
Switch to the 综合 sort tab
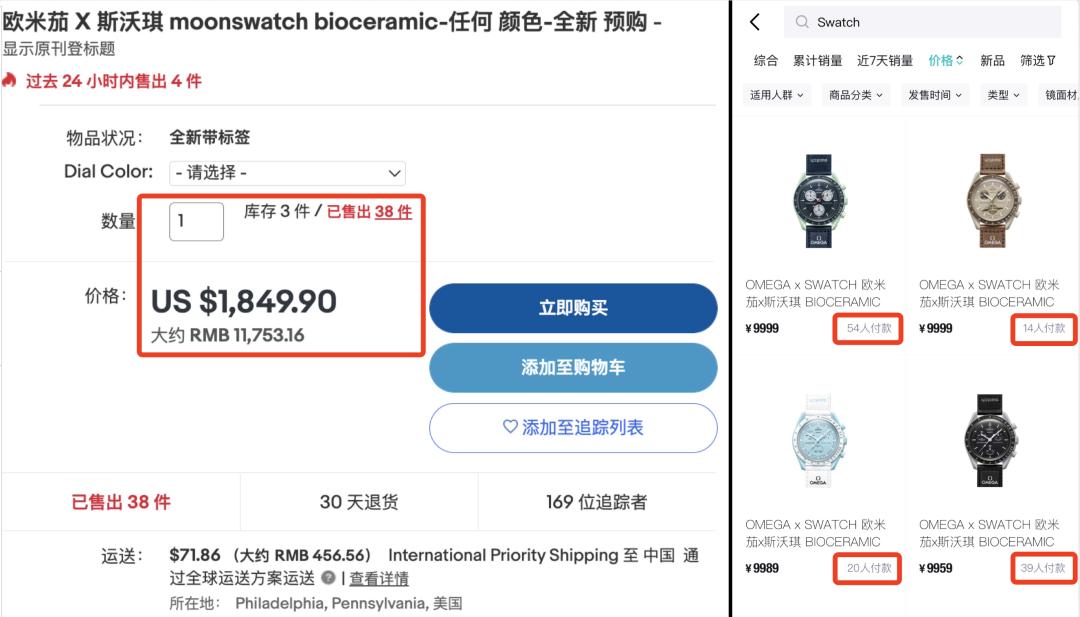tap(766, 60)
